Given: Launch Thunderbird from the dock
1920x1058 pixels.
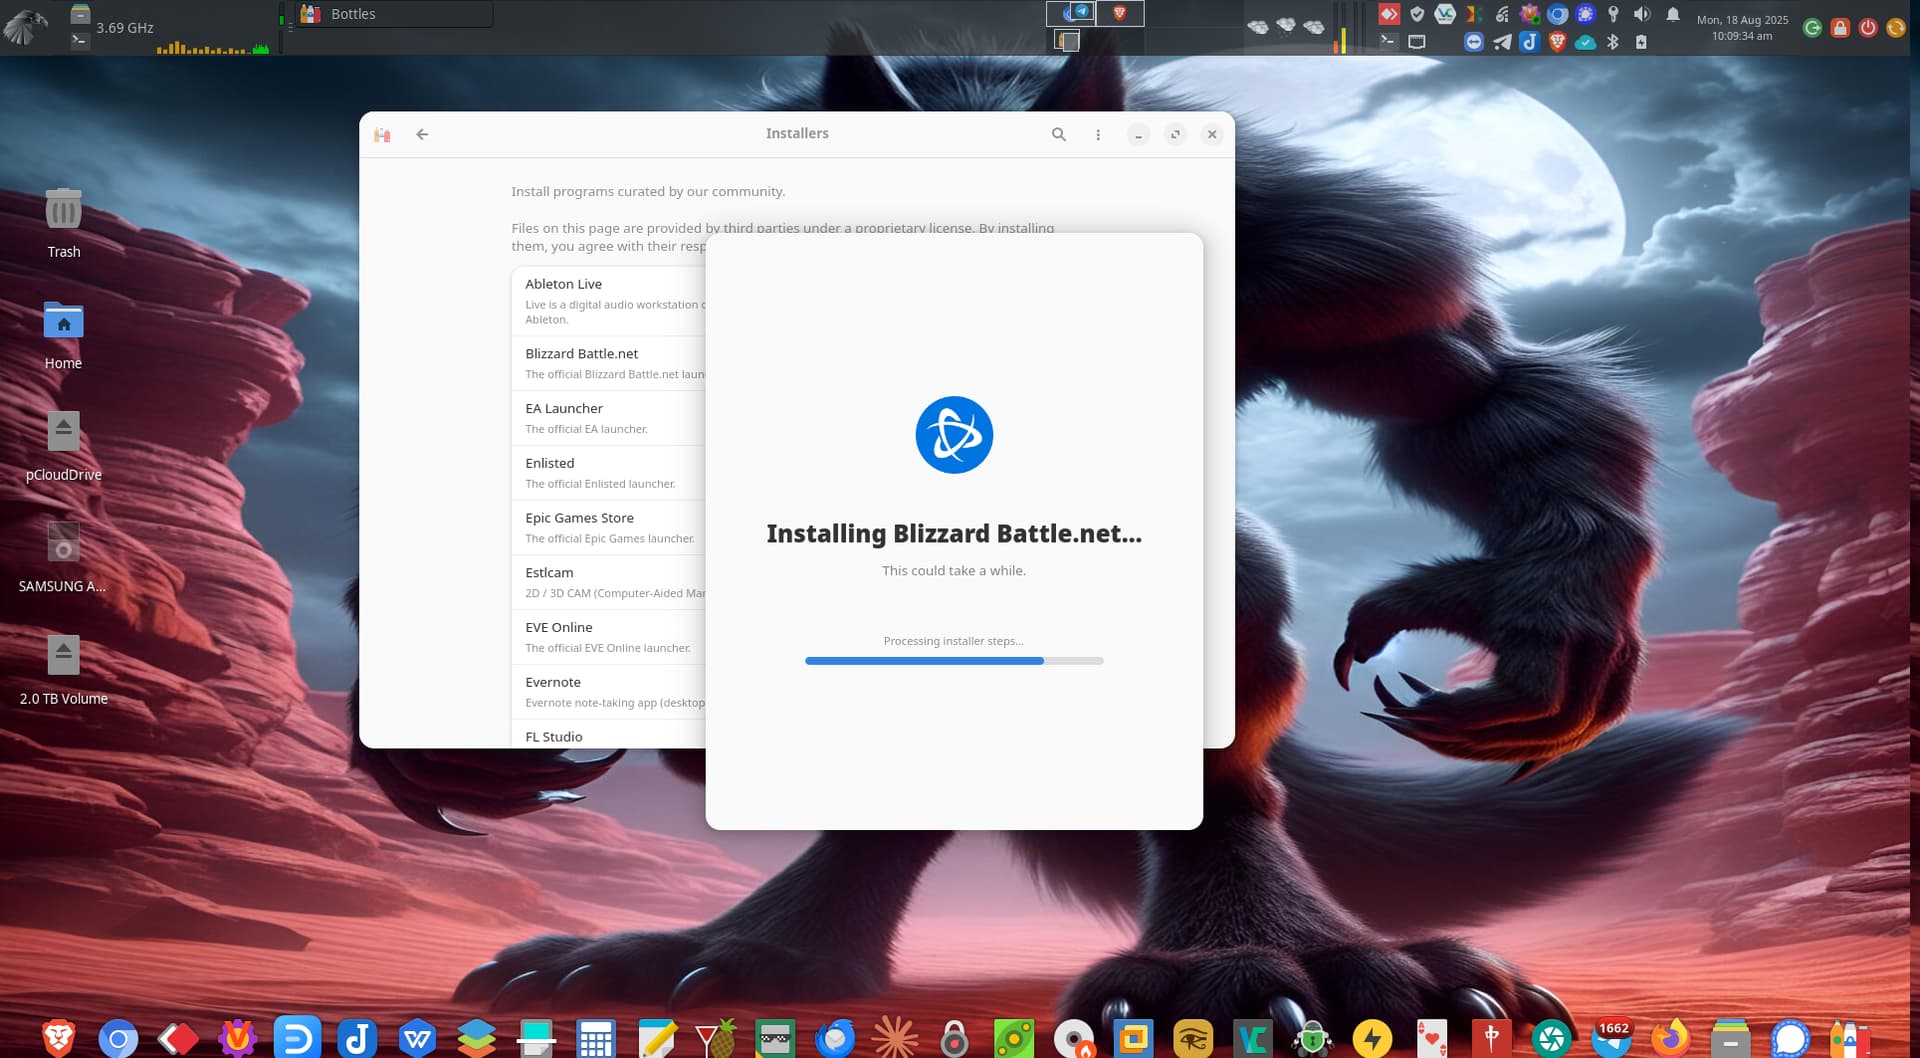Looking at the screenshot, I should (x=835, y=1038).
